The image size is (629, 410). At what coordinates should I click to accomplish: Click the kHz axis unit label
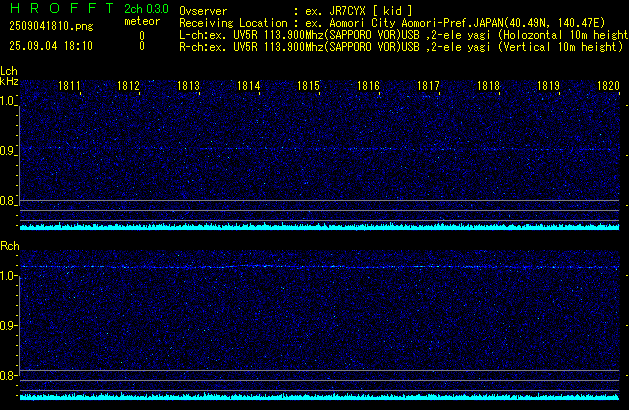(x=9, y=81)
